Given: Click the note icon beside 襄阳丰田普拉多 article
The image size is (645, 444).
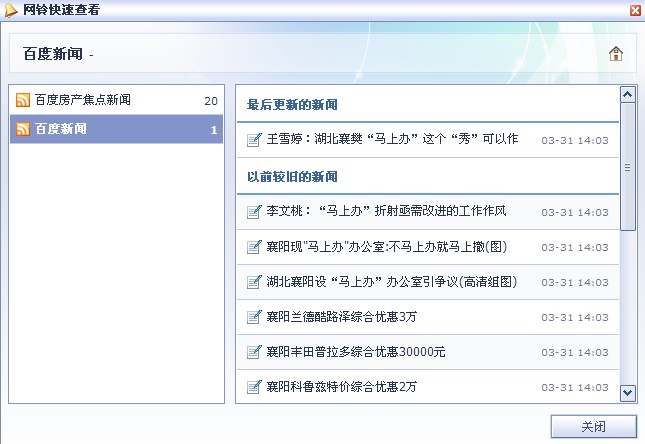Looking at the screenshot, I should point(254,352).
